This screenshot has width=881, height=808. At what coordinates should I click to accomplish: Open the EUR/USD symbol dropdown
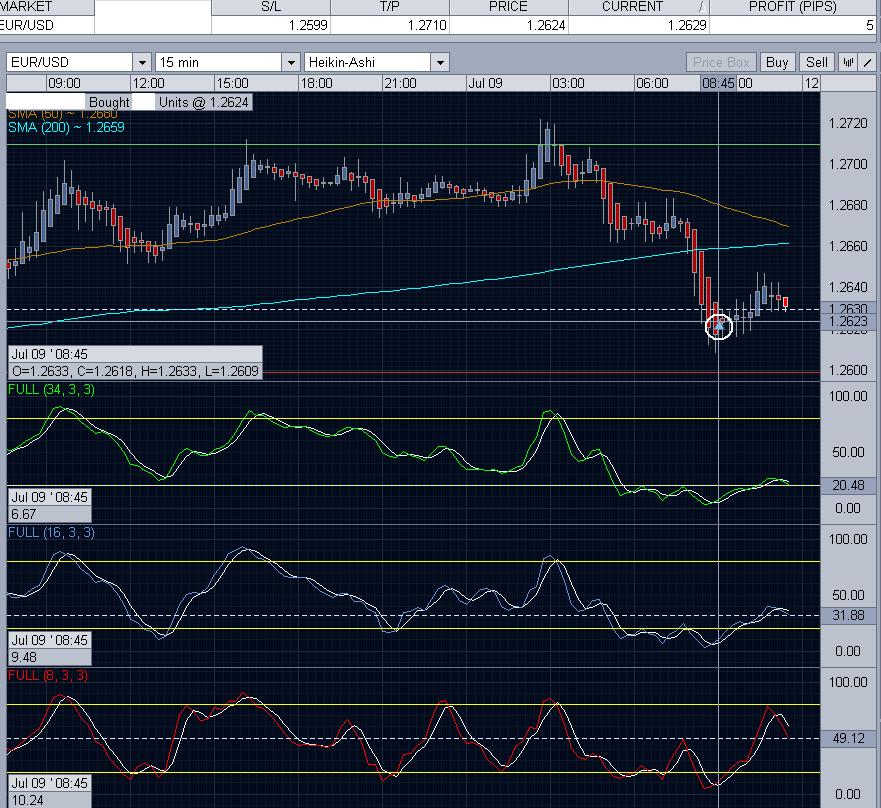pyautogui.click(x=142, y=62)
